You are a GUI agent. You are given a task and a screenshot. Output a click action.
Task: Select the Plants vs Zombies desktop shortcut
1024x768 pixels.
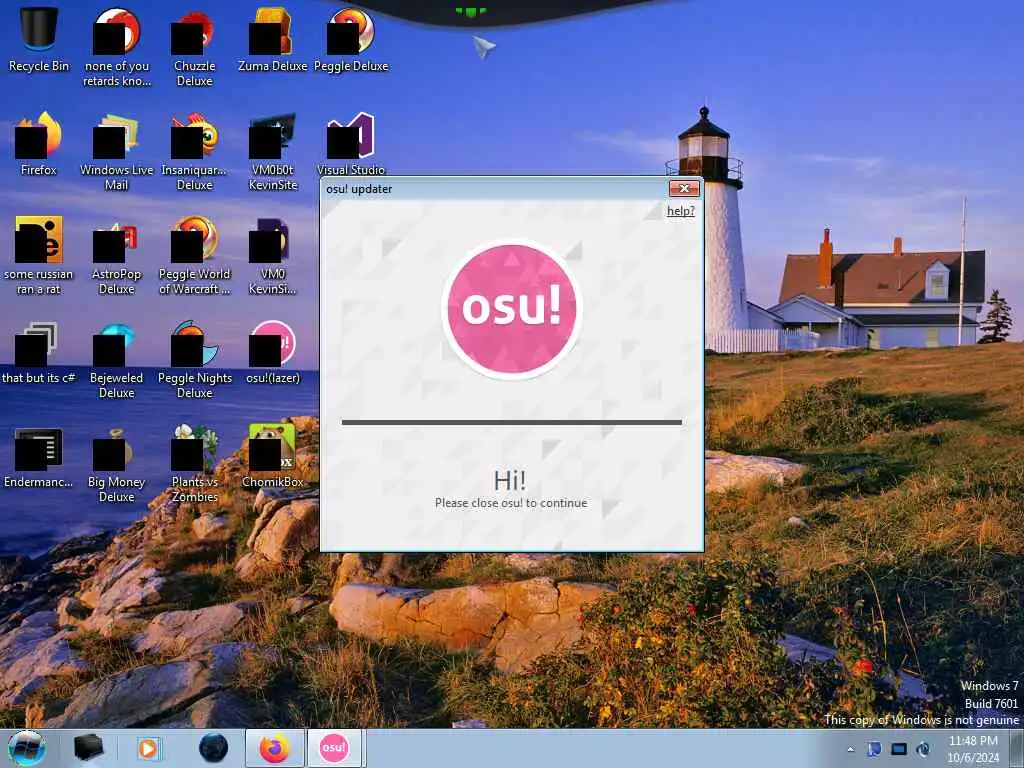tap(194, 464)
